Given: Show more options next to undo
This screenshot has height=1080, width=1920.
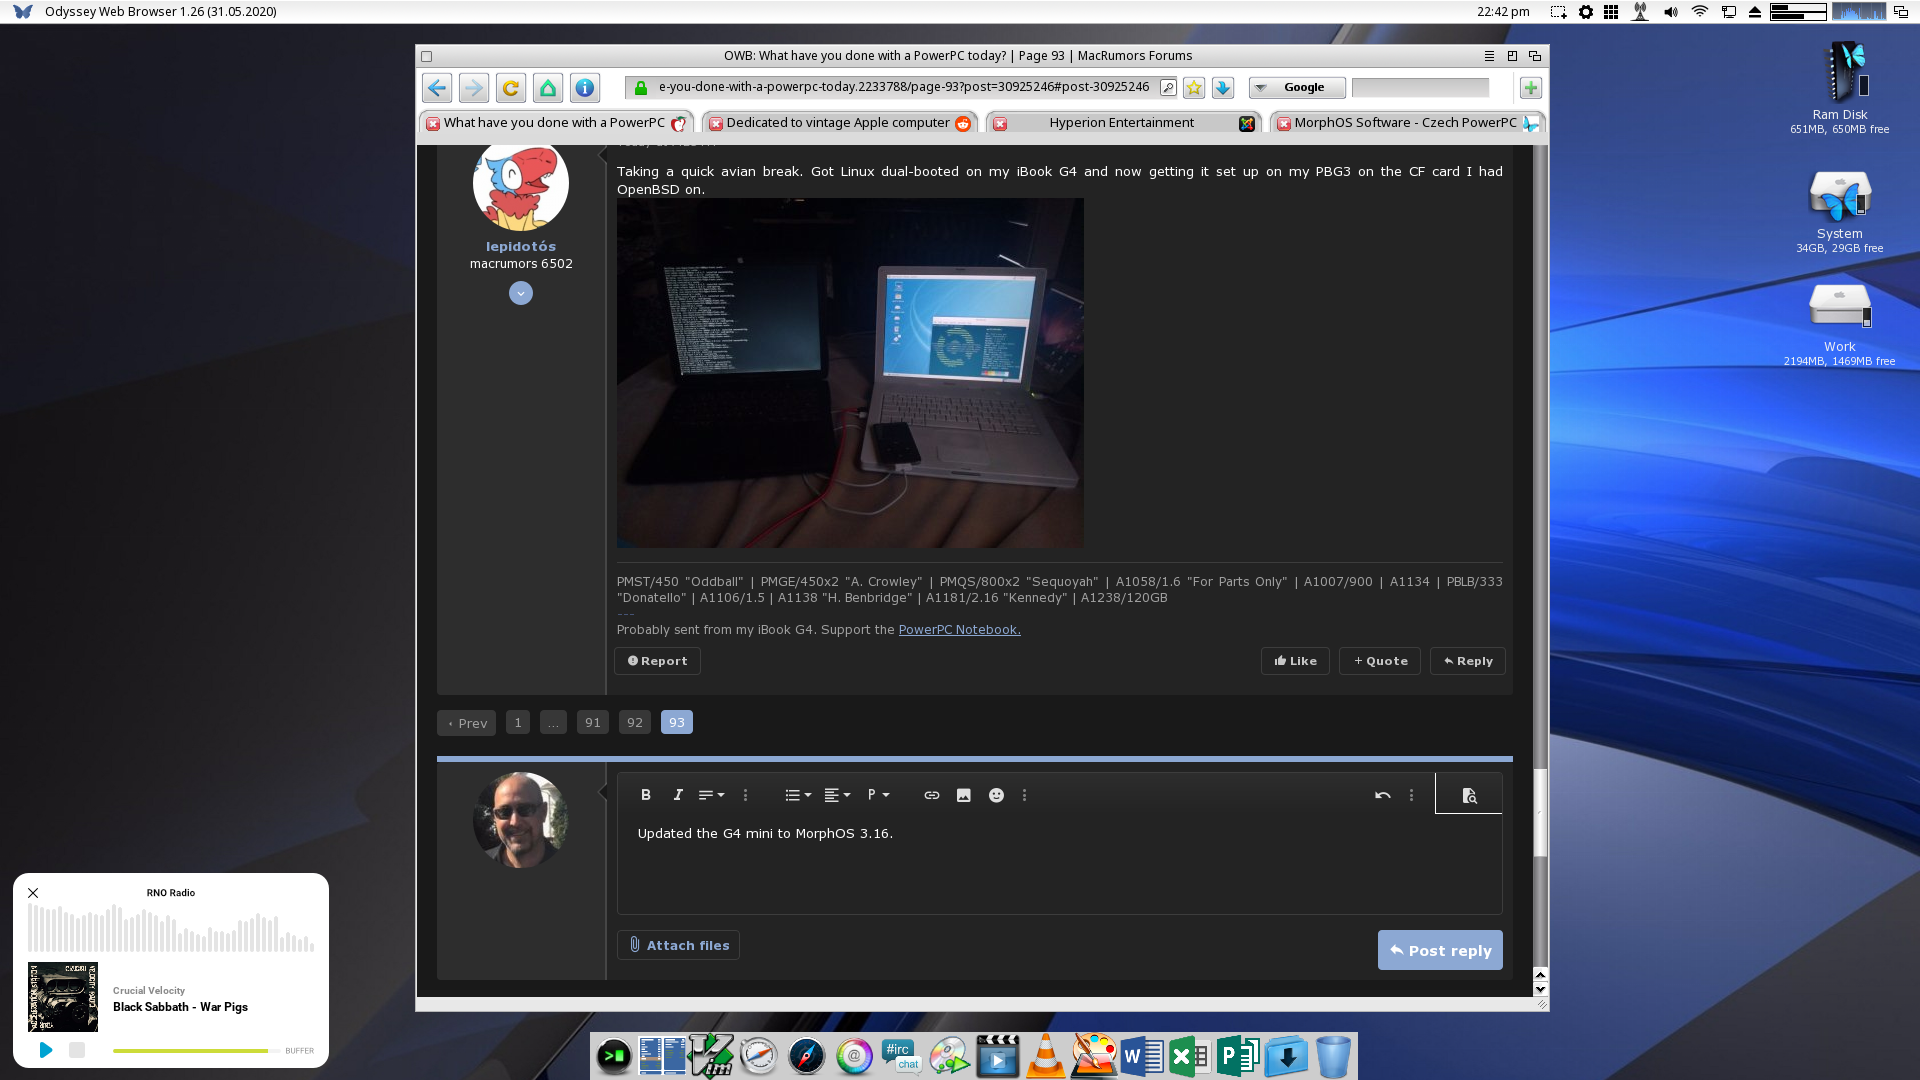Looking at the screenshot, I should coord(1411,795).
